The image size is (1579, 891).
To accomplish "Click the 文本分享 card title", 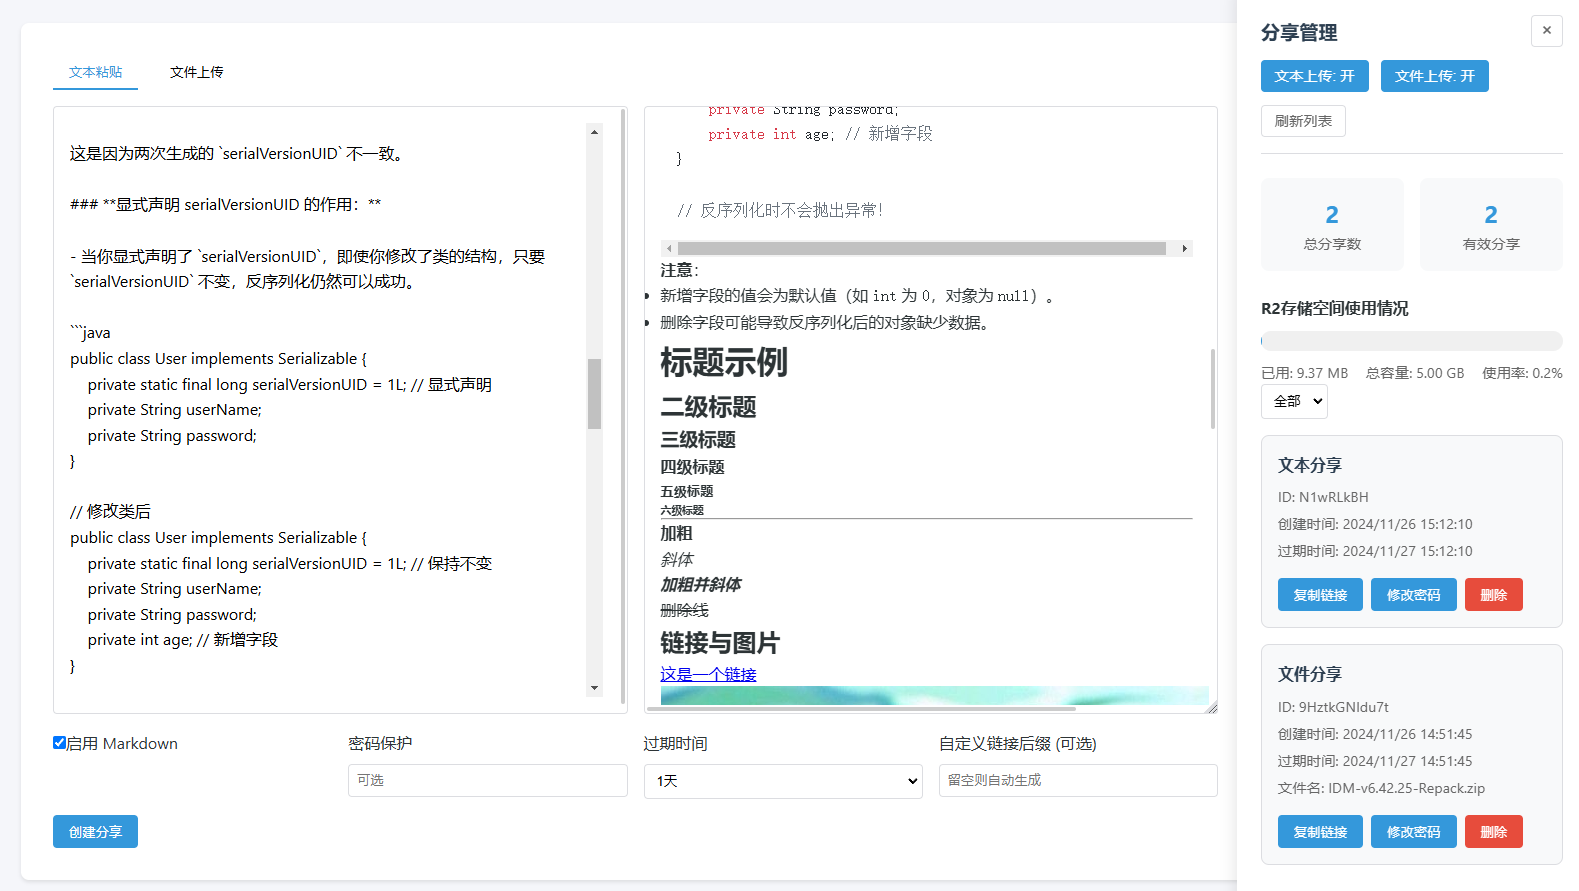I will (x=1310, y=465).
